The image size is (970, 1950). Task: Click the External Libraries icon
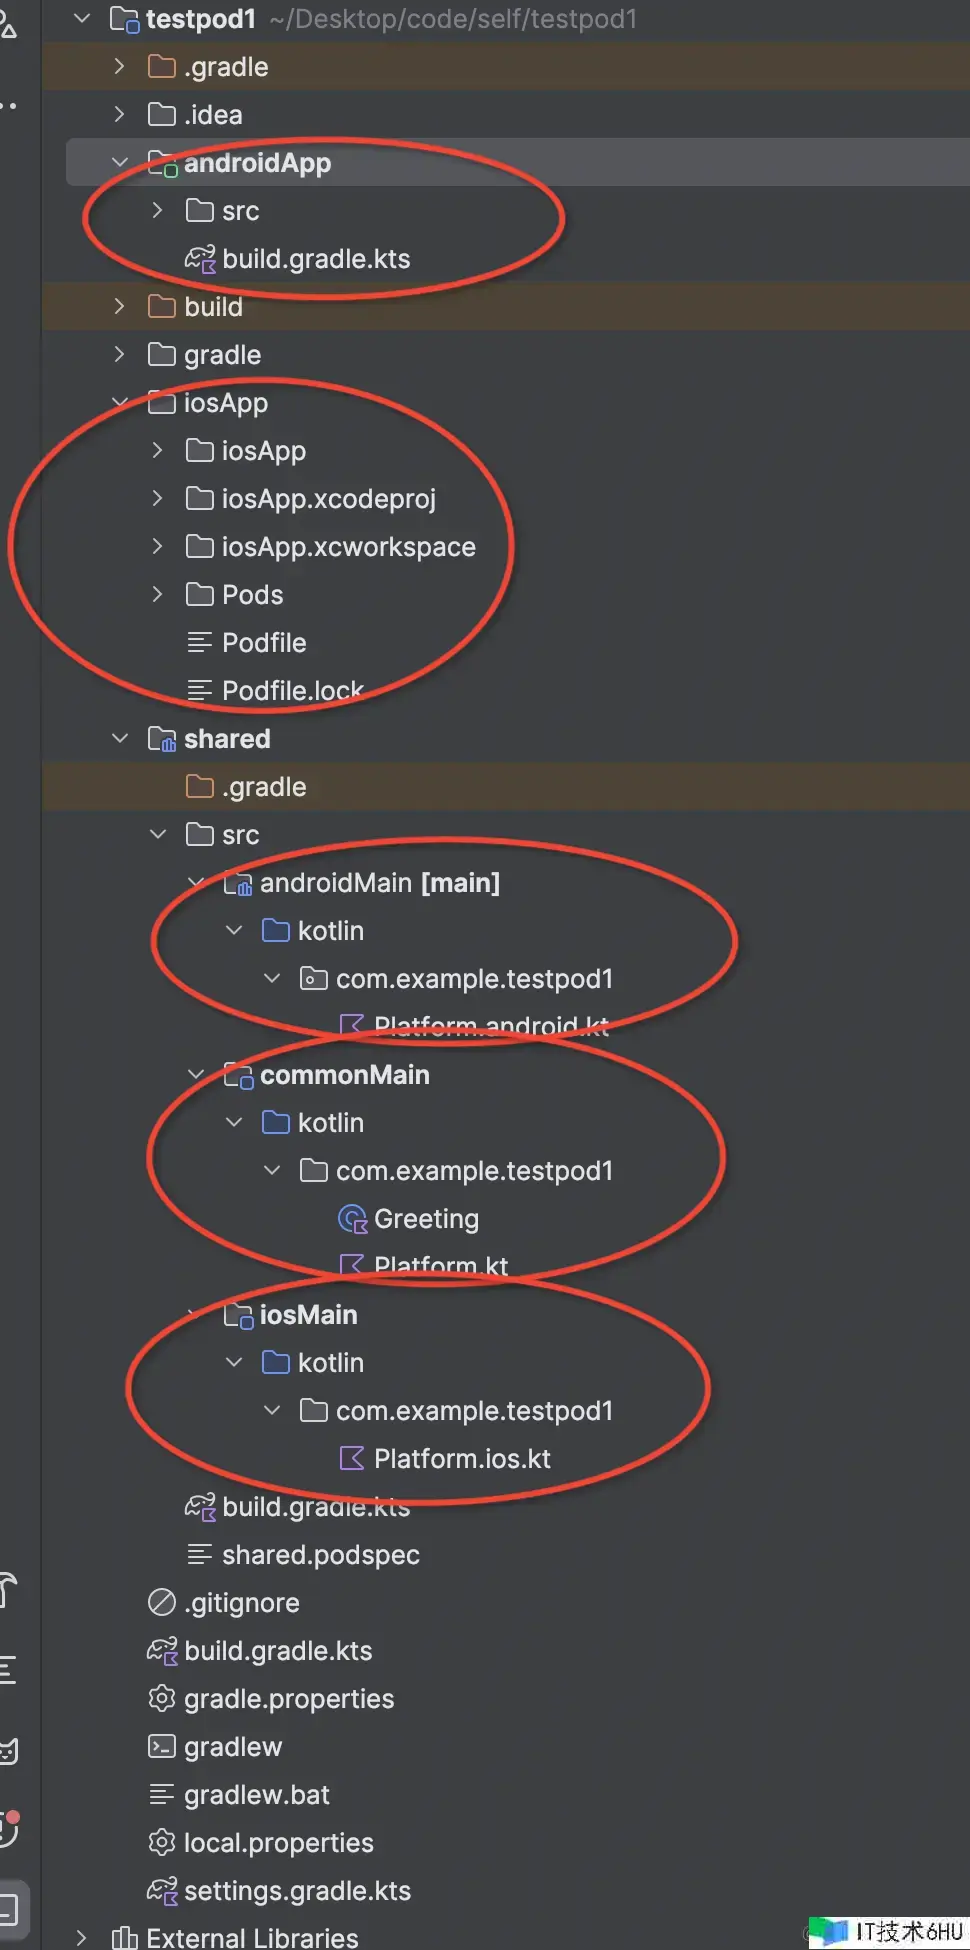point(125,1938)
